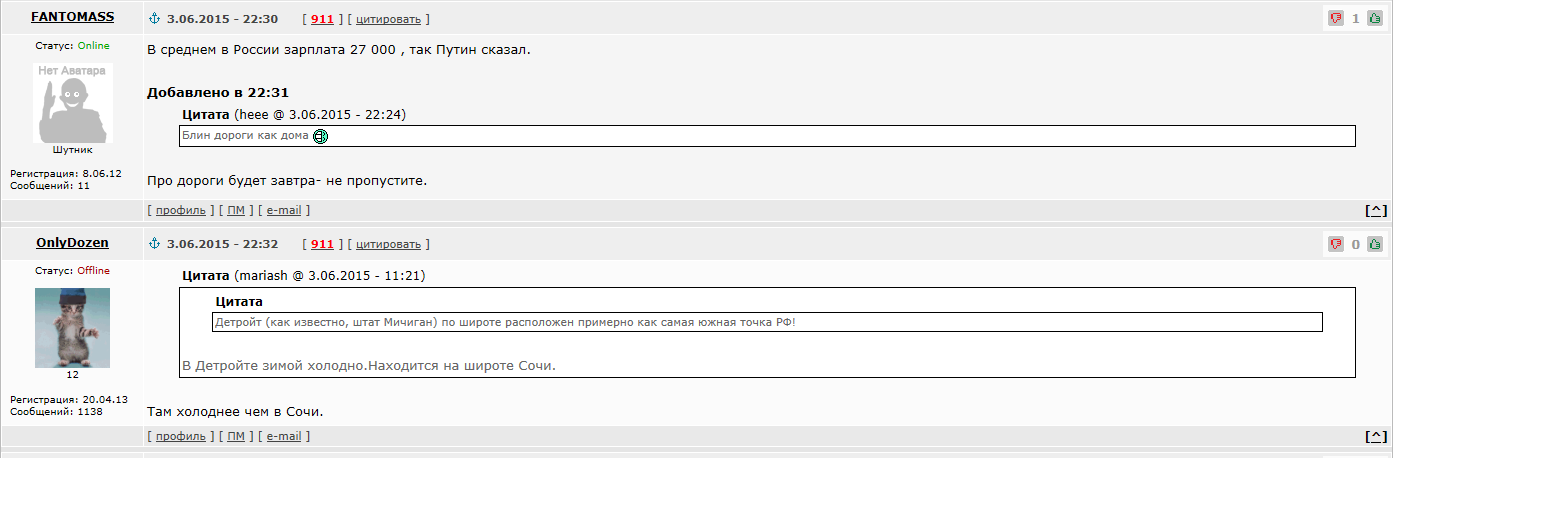Click FANTOMASS's default "Нет Аватара" avatar
The width and height of the screenshot is (1546, 525).
(72, 103)
